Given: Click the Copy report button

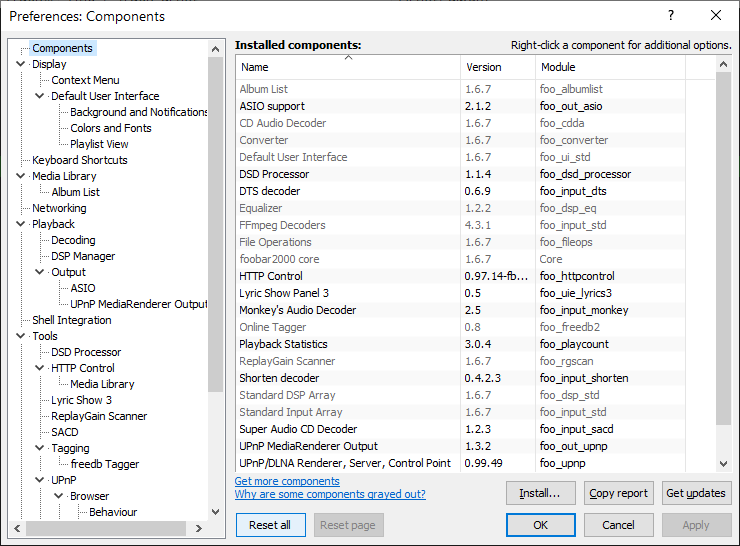Looking at the screenshot, I should [619, 493].
